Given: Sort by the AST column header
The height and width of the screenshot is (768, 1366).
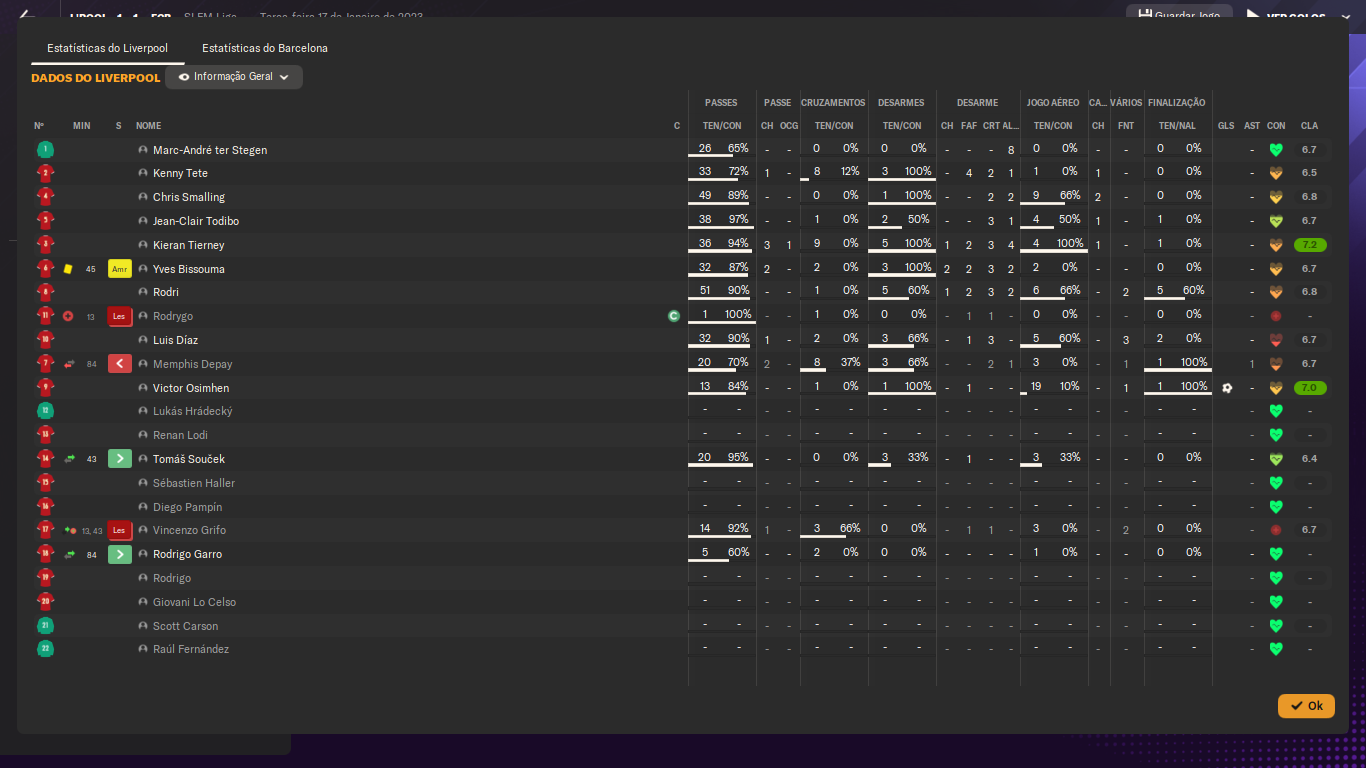Looking at the screenshot, I should [x=1252, y=126].
